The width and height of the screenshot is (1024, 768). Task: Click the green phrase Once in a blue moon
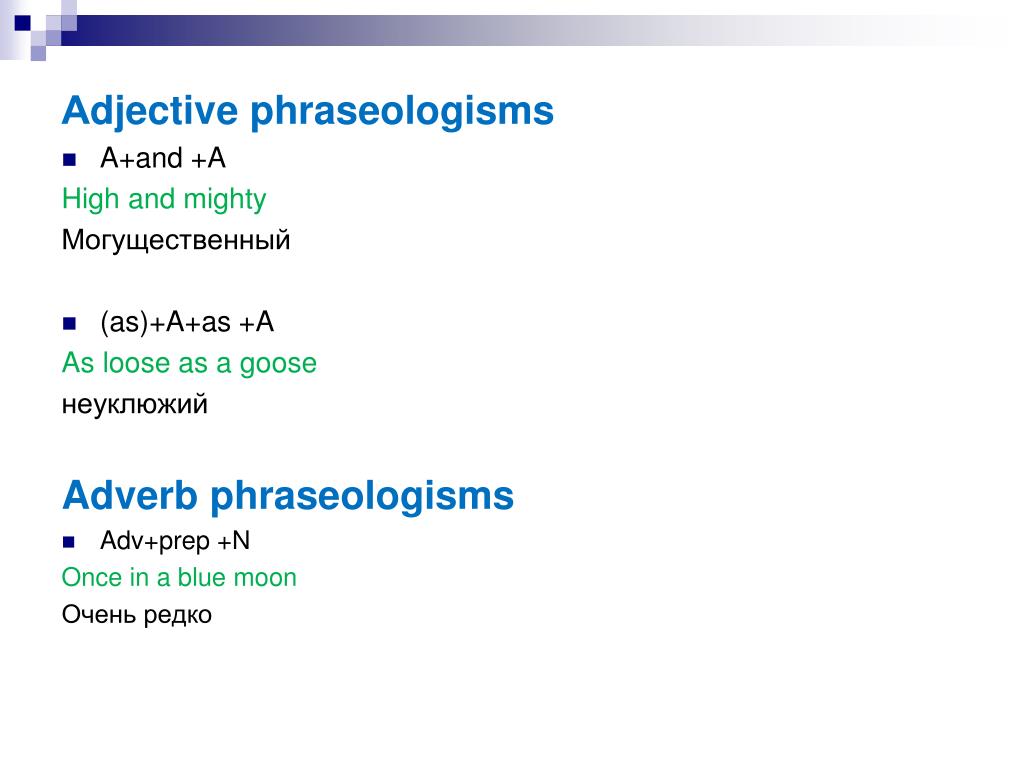click(x=179, y=577)
